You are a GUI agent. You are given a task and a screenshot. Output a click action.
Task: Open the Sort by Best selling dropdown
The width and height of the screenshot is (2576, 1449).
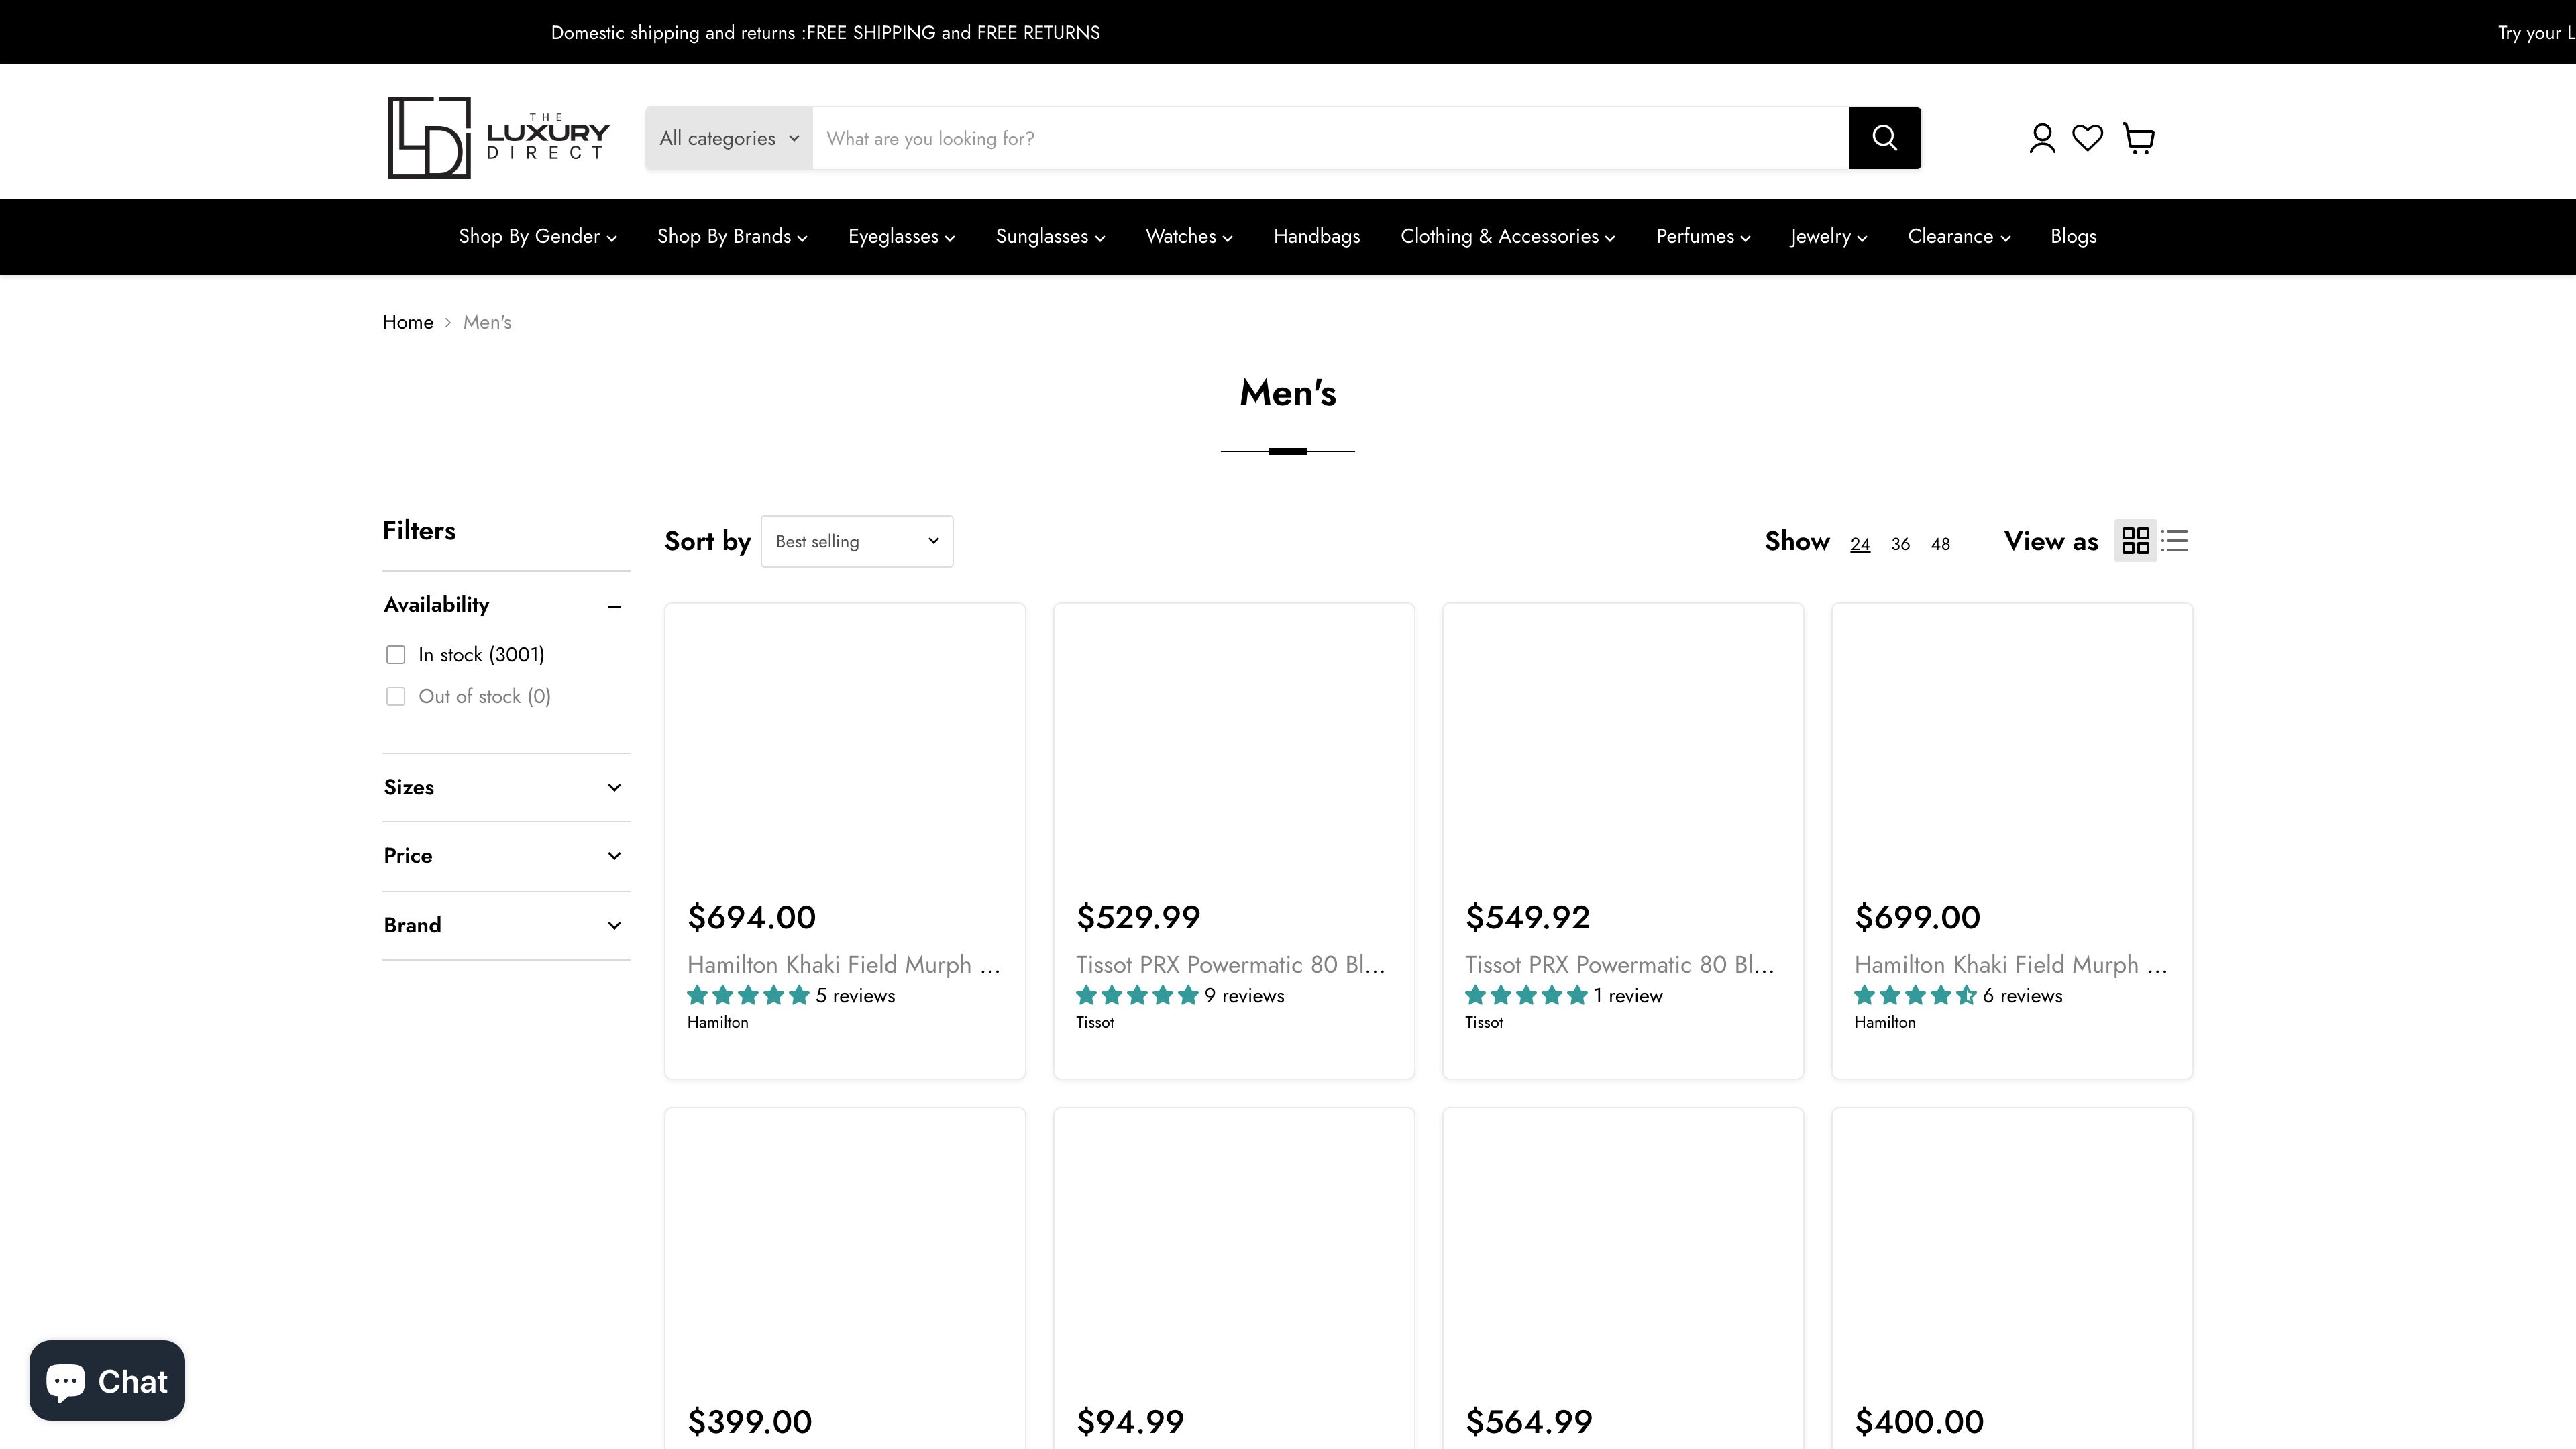[x=856, y=540]
